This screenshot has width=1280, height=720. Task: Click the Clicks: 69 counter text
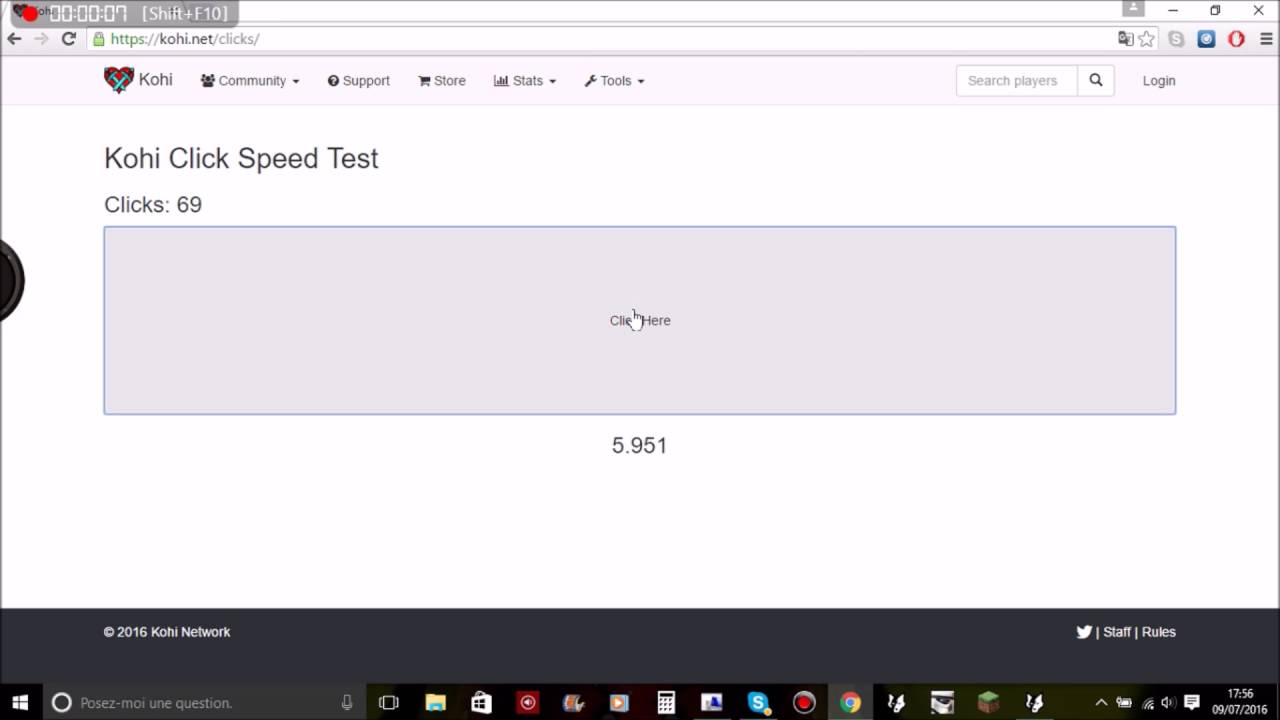(153, 205)
